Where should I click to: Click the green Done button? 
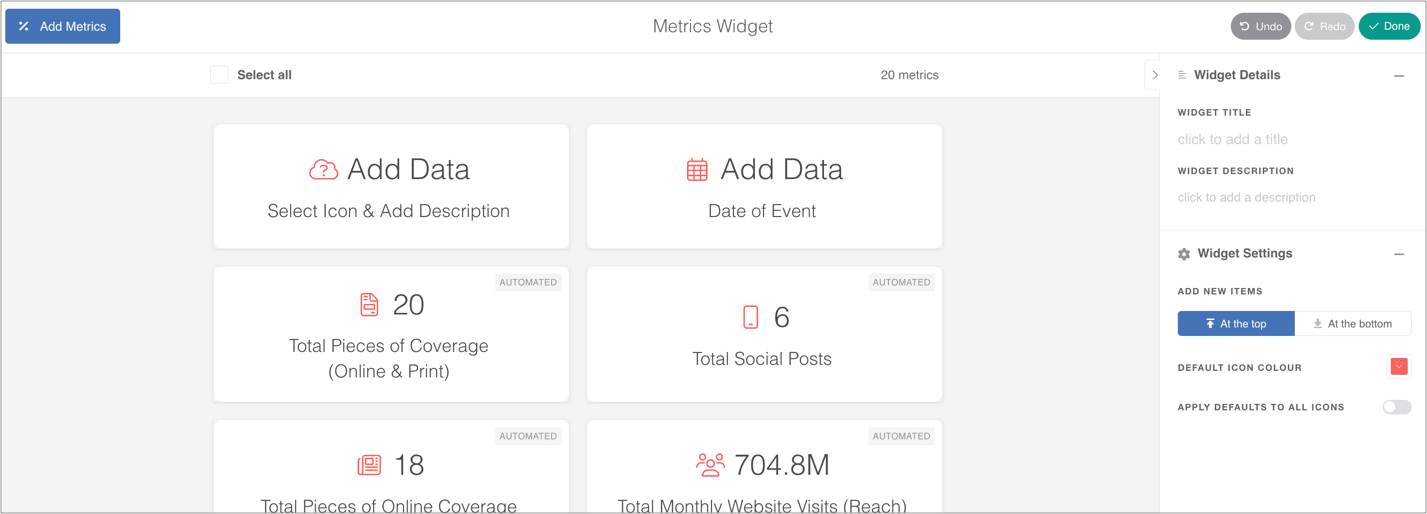(1389, 27)
